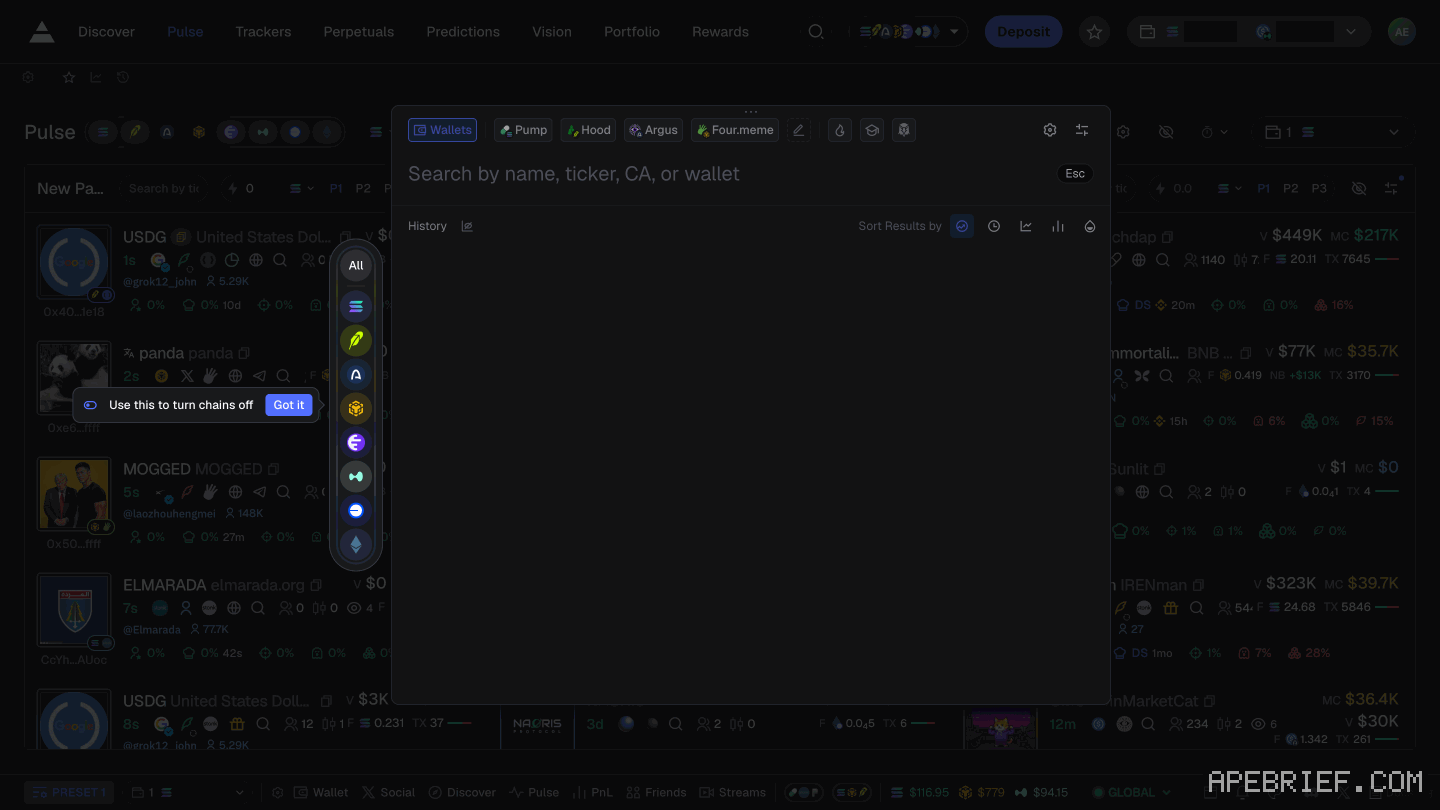
Task: Edit the filter chips with pencil icon
Action: click(798, 130)
